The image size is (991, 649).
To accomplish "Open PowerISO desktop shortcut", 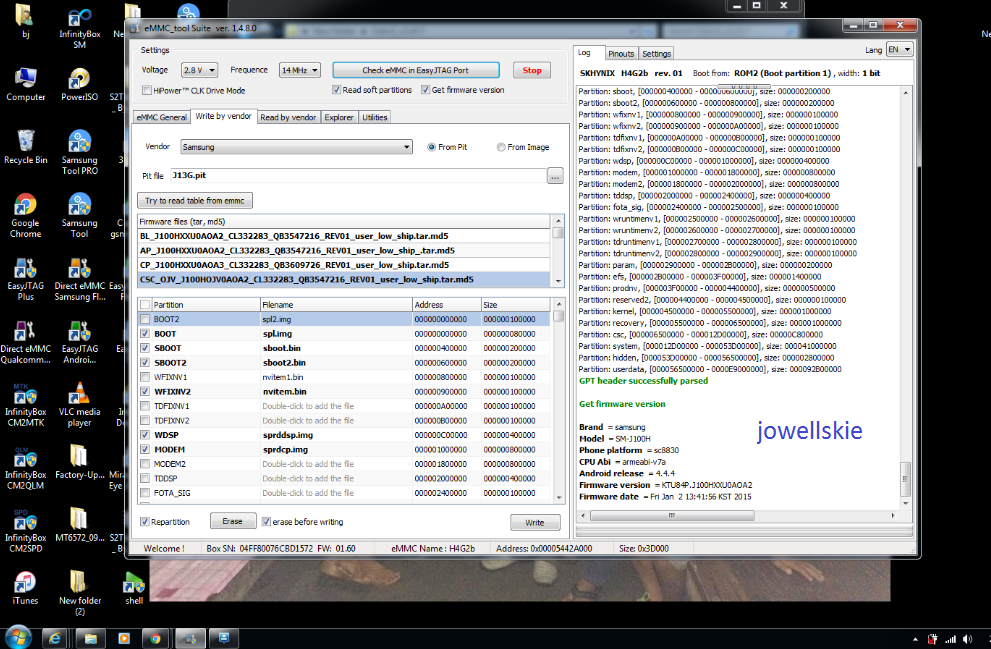I will click(80, 84).
